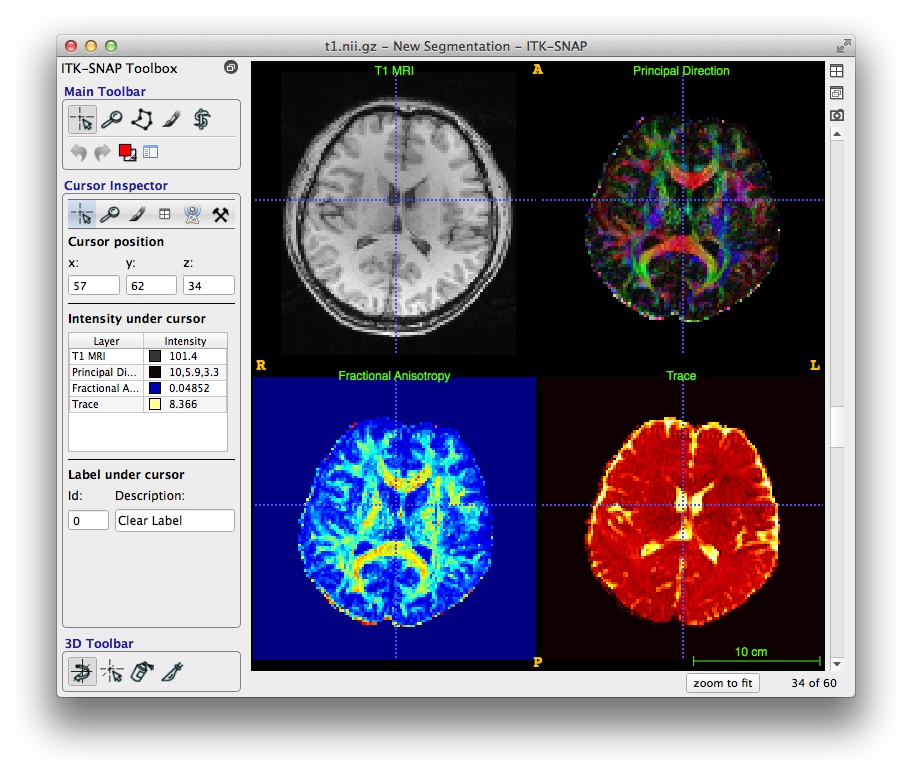Select the snake segmentation tool
The image size is (912, 776).
click(x=202, y=119)
